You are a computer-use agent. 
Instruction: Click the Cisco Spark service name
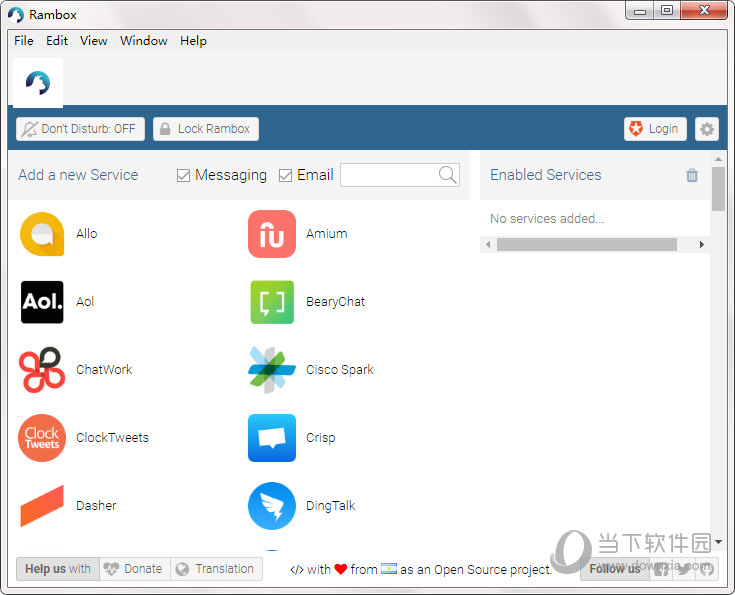340,369
